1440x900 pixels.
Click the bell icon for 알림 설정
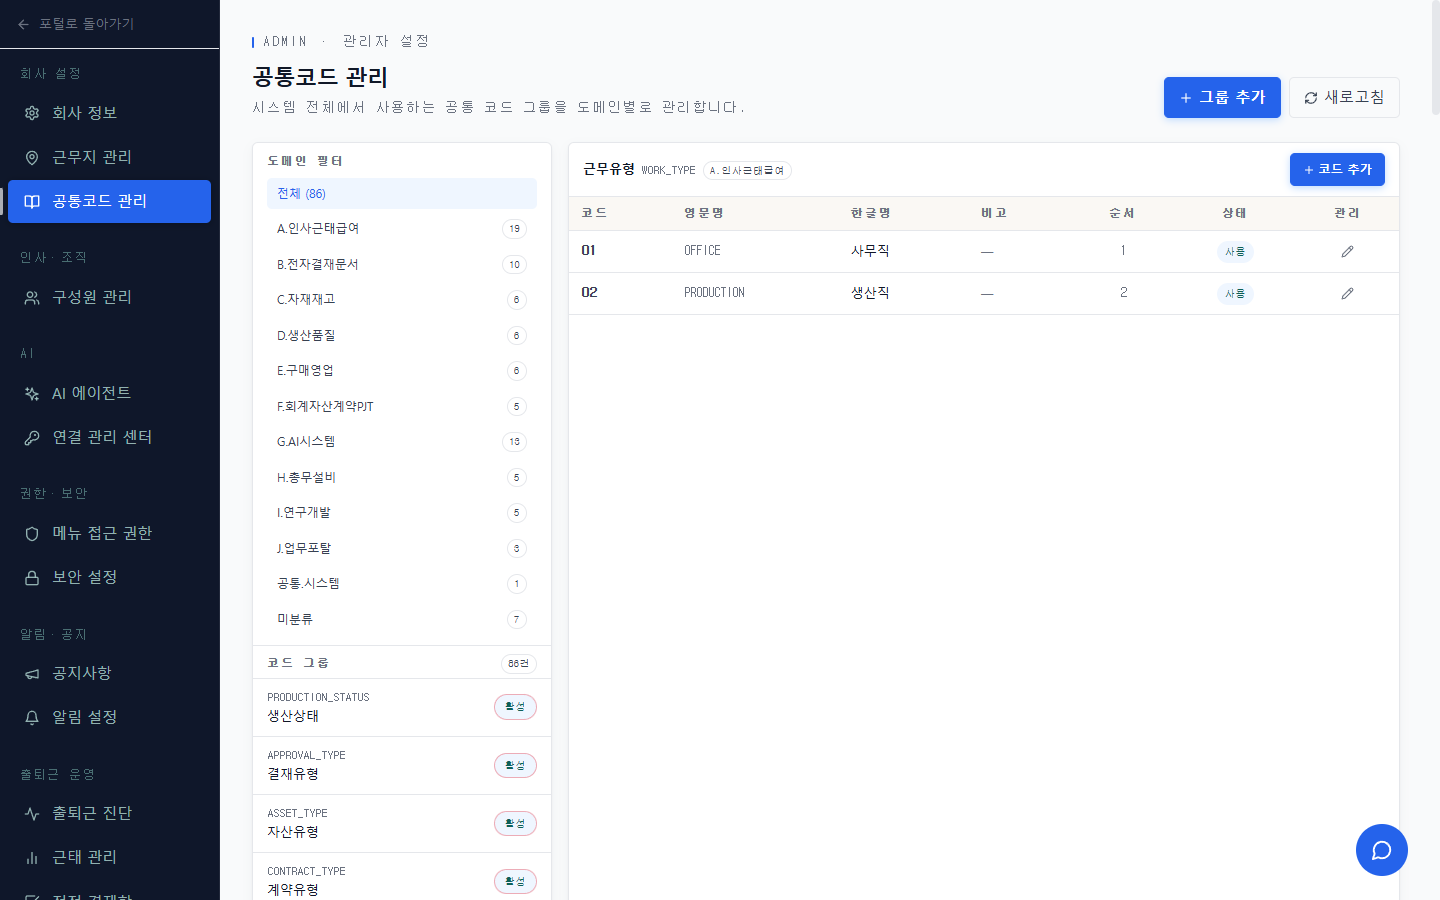click(x=32, y=717)
